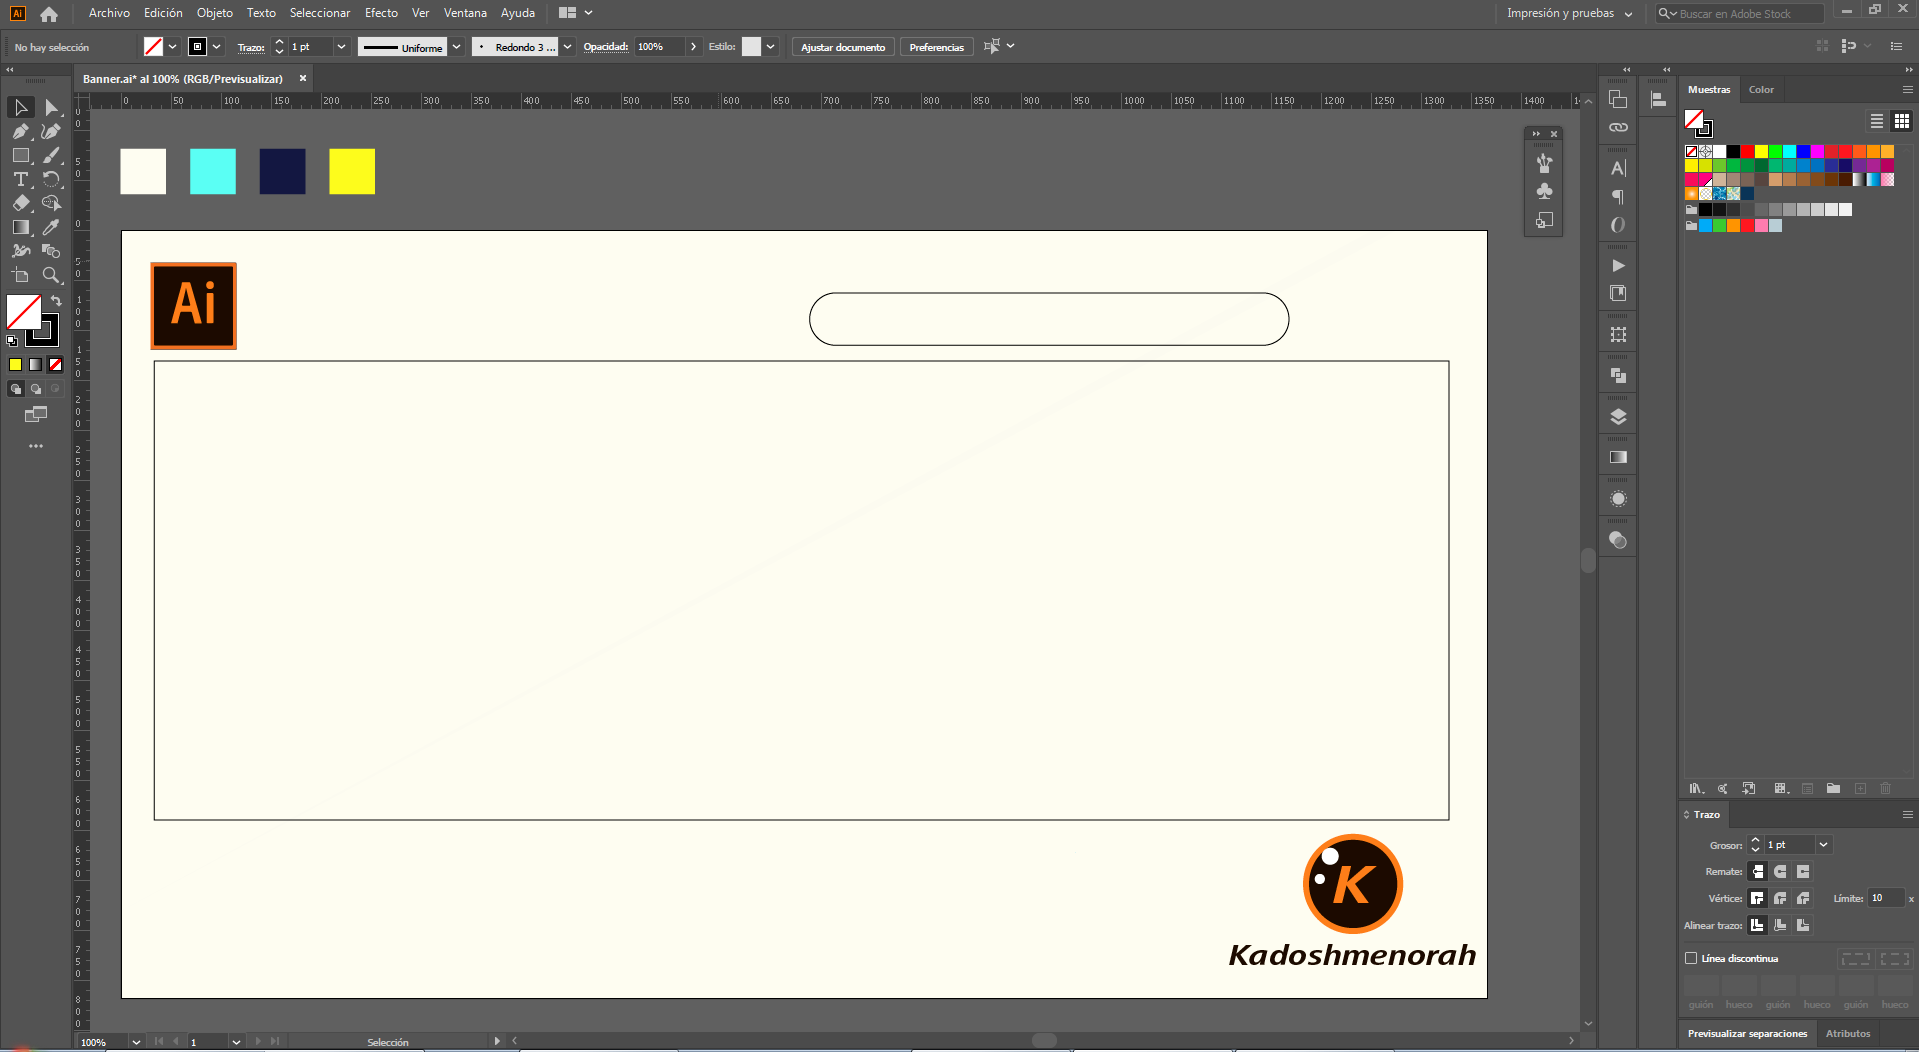
Task: Open the Uniforme width profile dropdown
Action: [x=457, y=47]
